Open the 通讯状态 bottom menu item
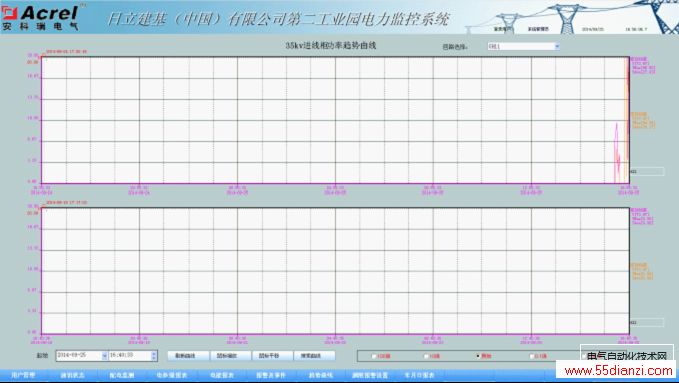The height and width of the screenshot is (383, 679). click(72, 375)
